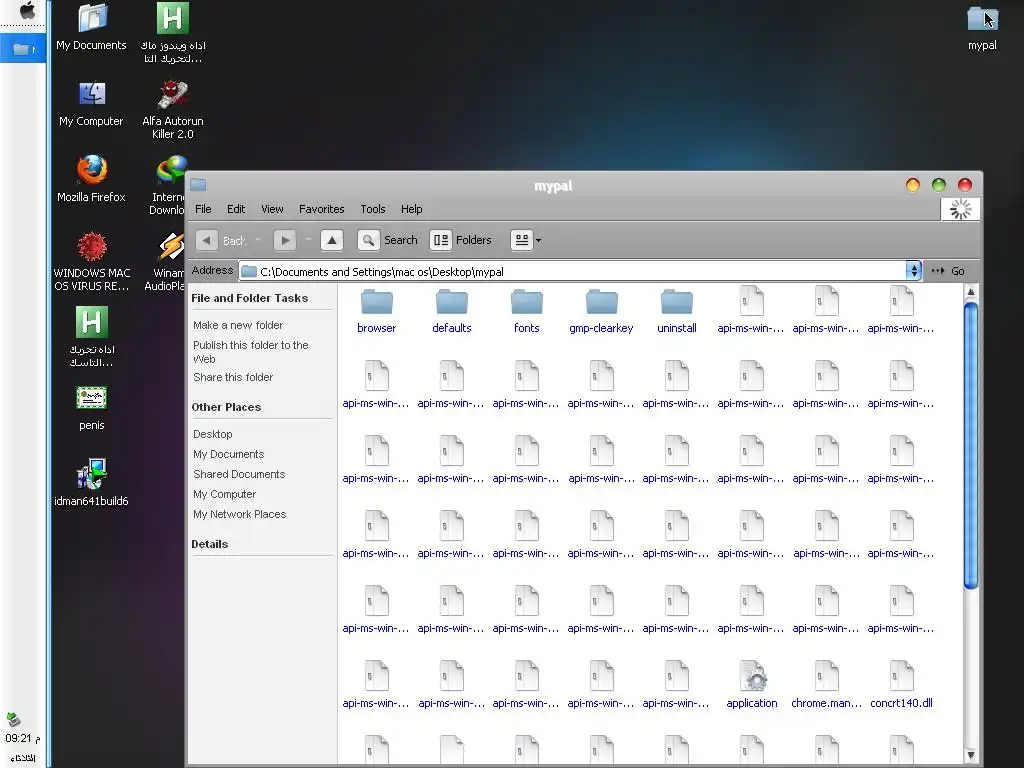Click Make a new folder
The height and width of the screenshot is (768, 1024).
(x=238, y=325)
